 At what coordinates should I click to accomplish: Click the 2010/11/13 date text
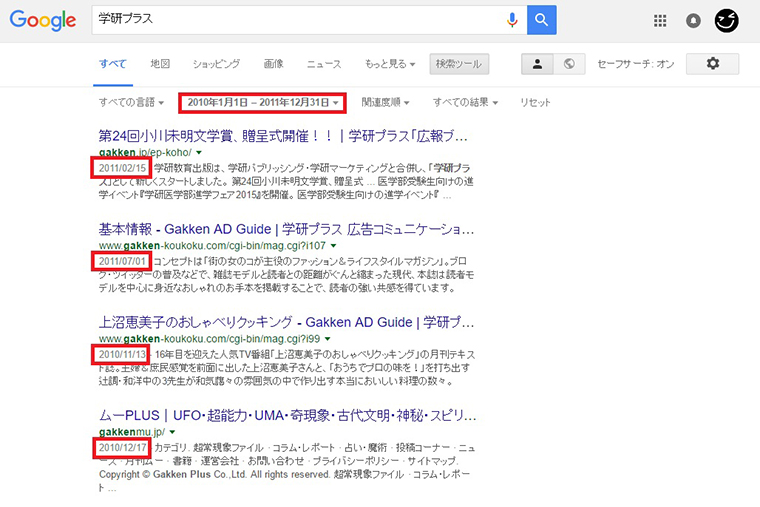[x=122, y=354]
